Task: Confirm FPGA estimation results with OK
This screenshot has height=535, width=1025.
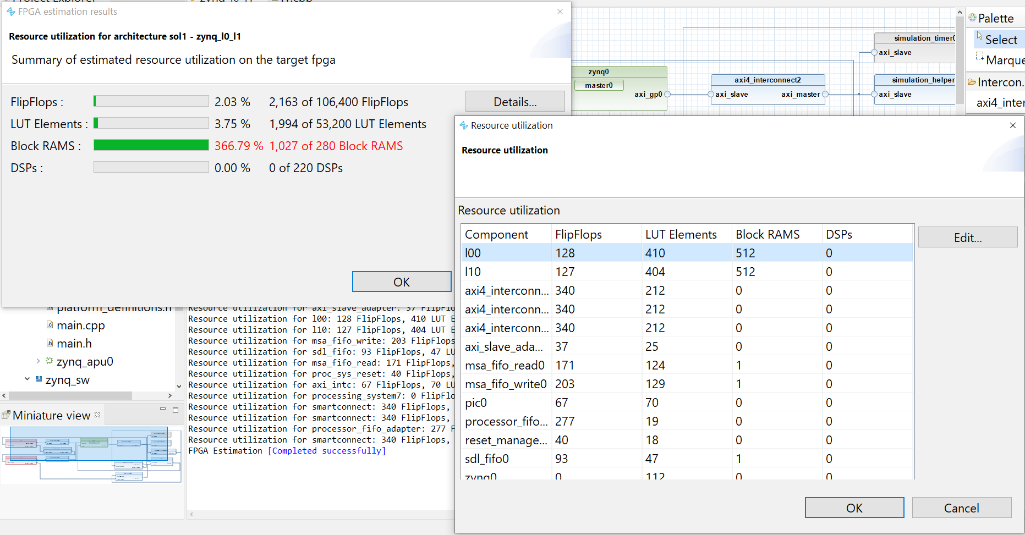Action: click(401, 282)
